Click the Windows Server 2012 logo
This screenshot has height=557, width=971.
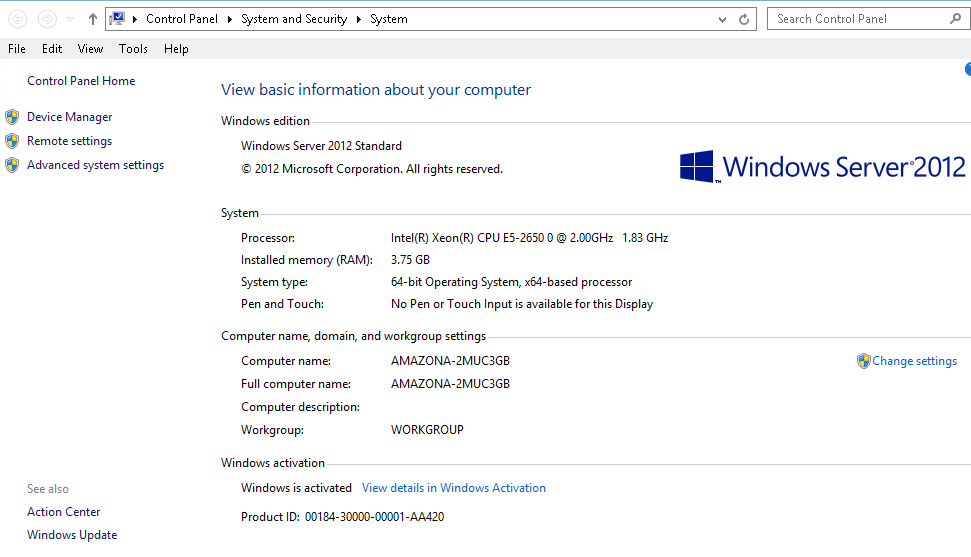coord(822,167)
